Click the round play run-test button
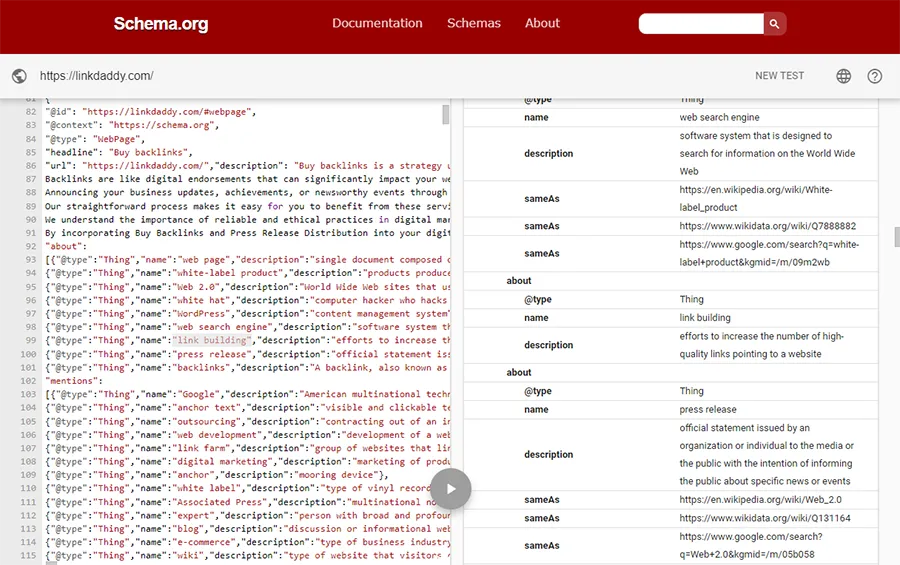Screen dimensions: 900x565 tap(451, 489)
